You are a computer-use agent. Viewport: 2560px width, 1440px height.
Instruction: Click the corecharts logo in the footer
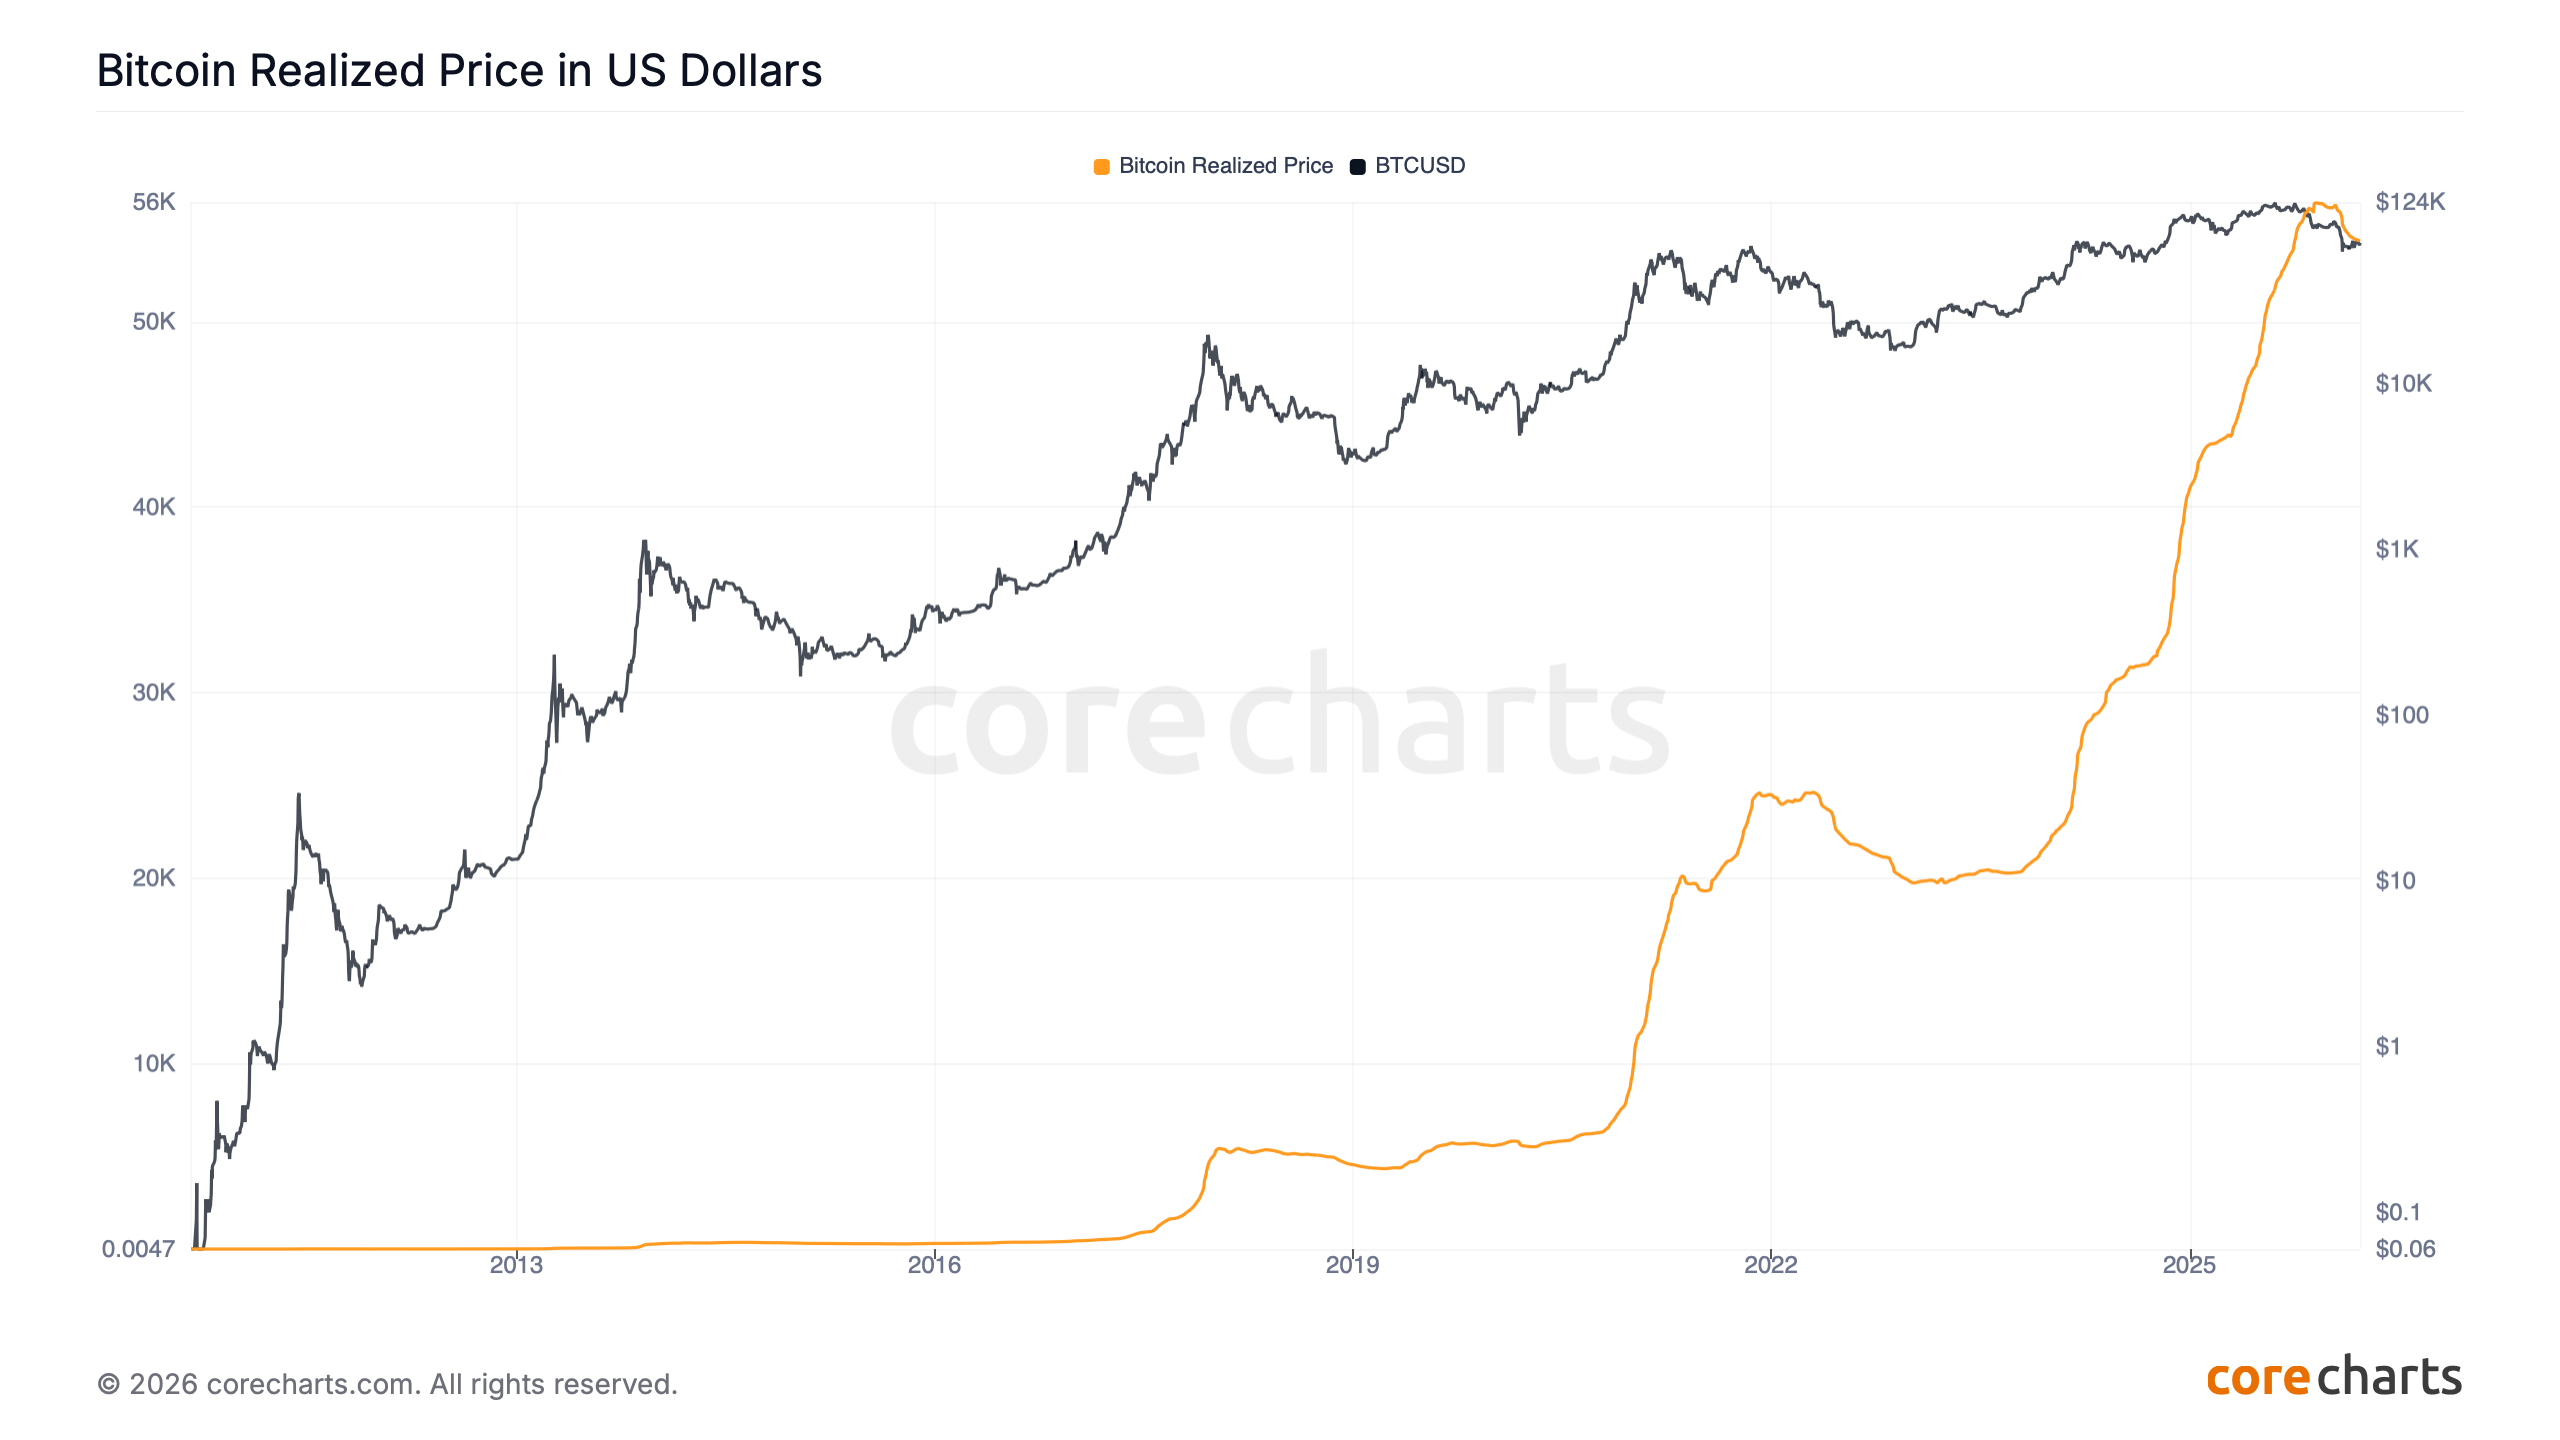point(2333,1378)
